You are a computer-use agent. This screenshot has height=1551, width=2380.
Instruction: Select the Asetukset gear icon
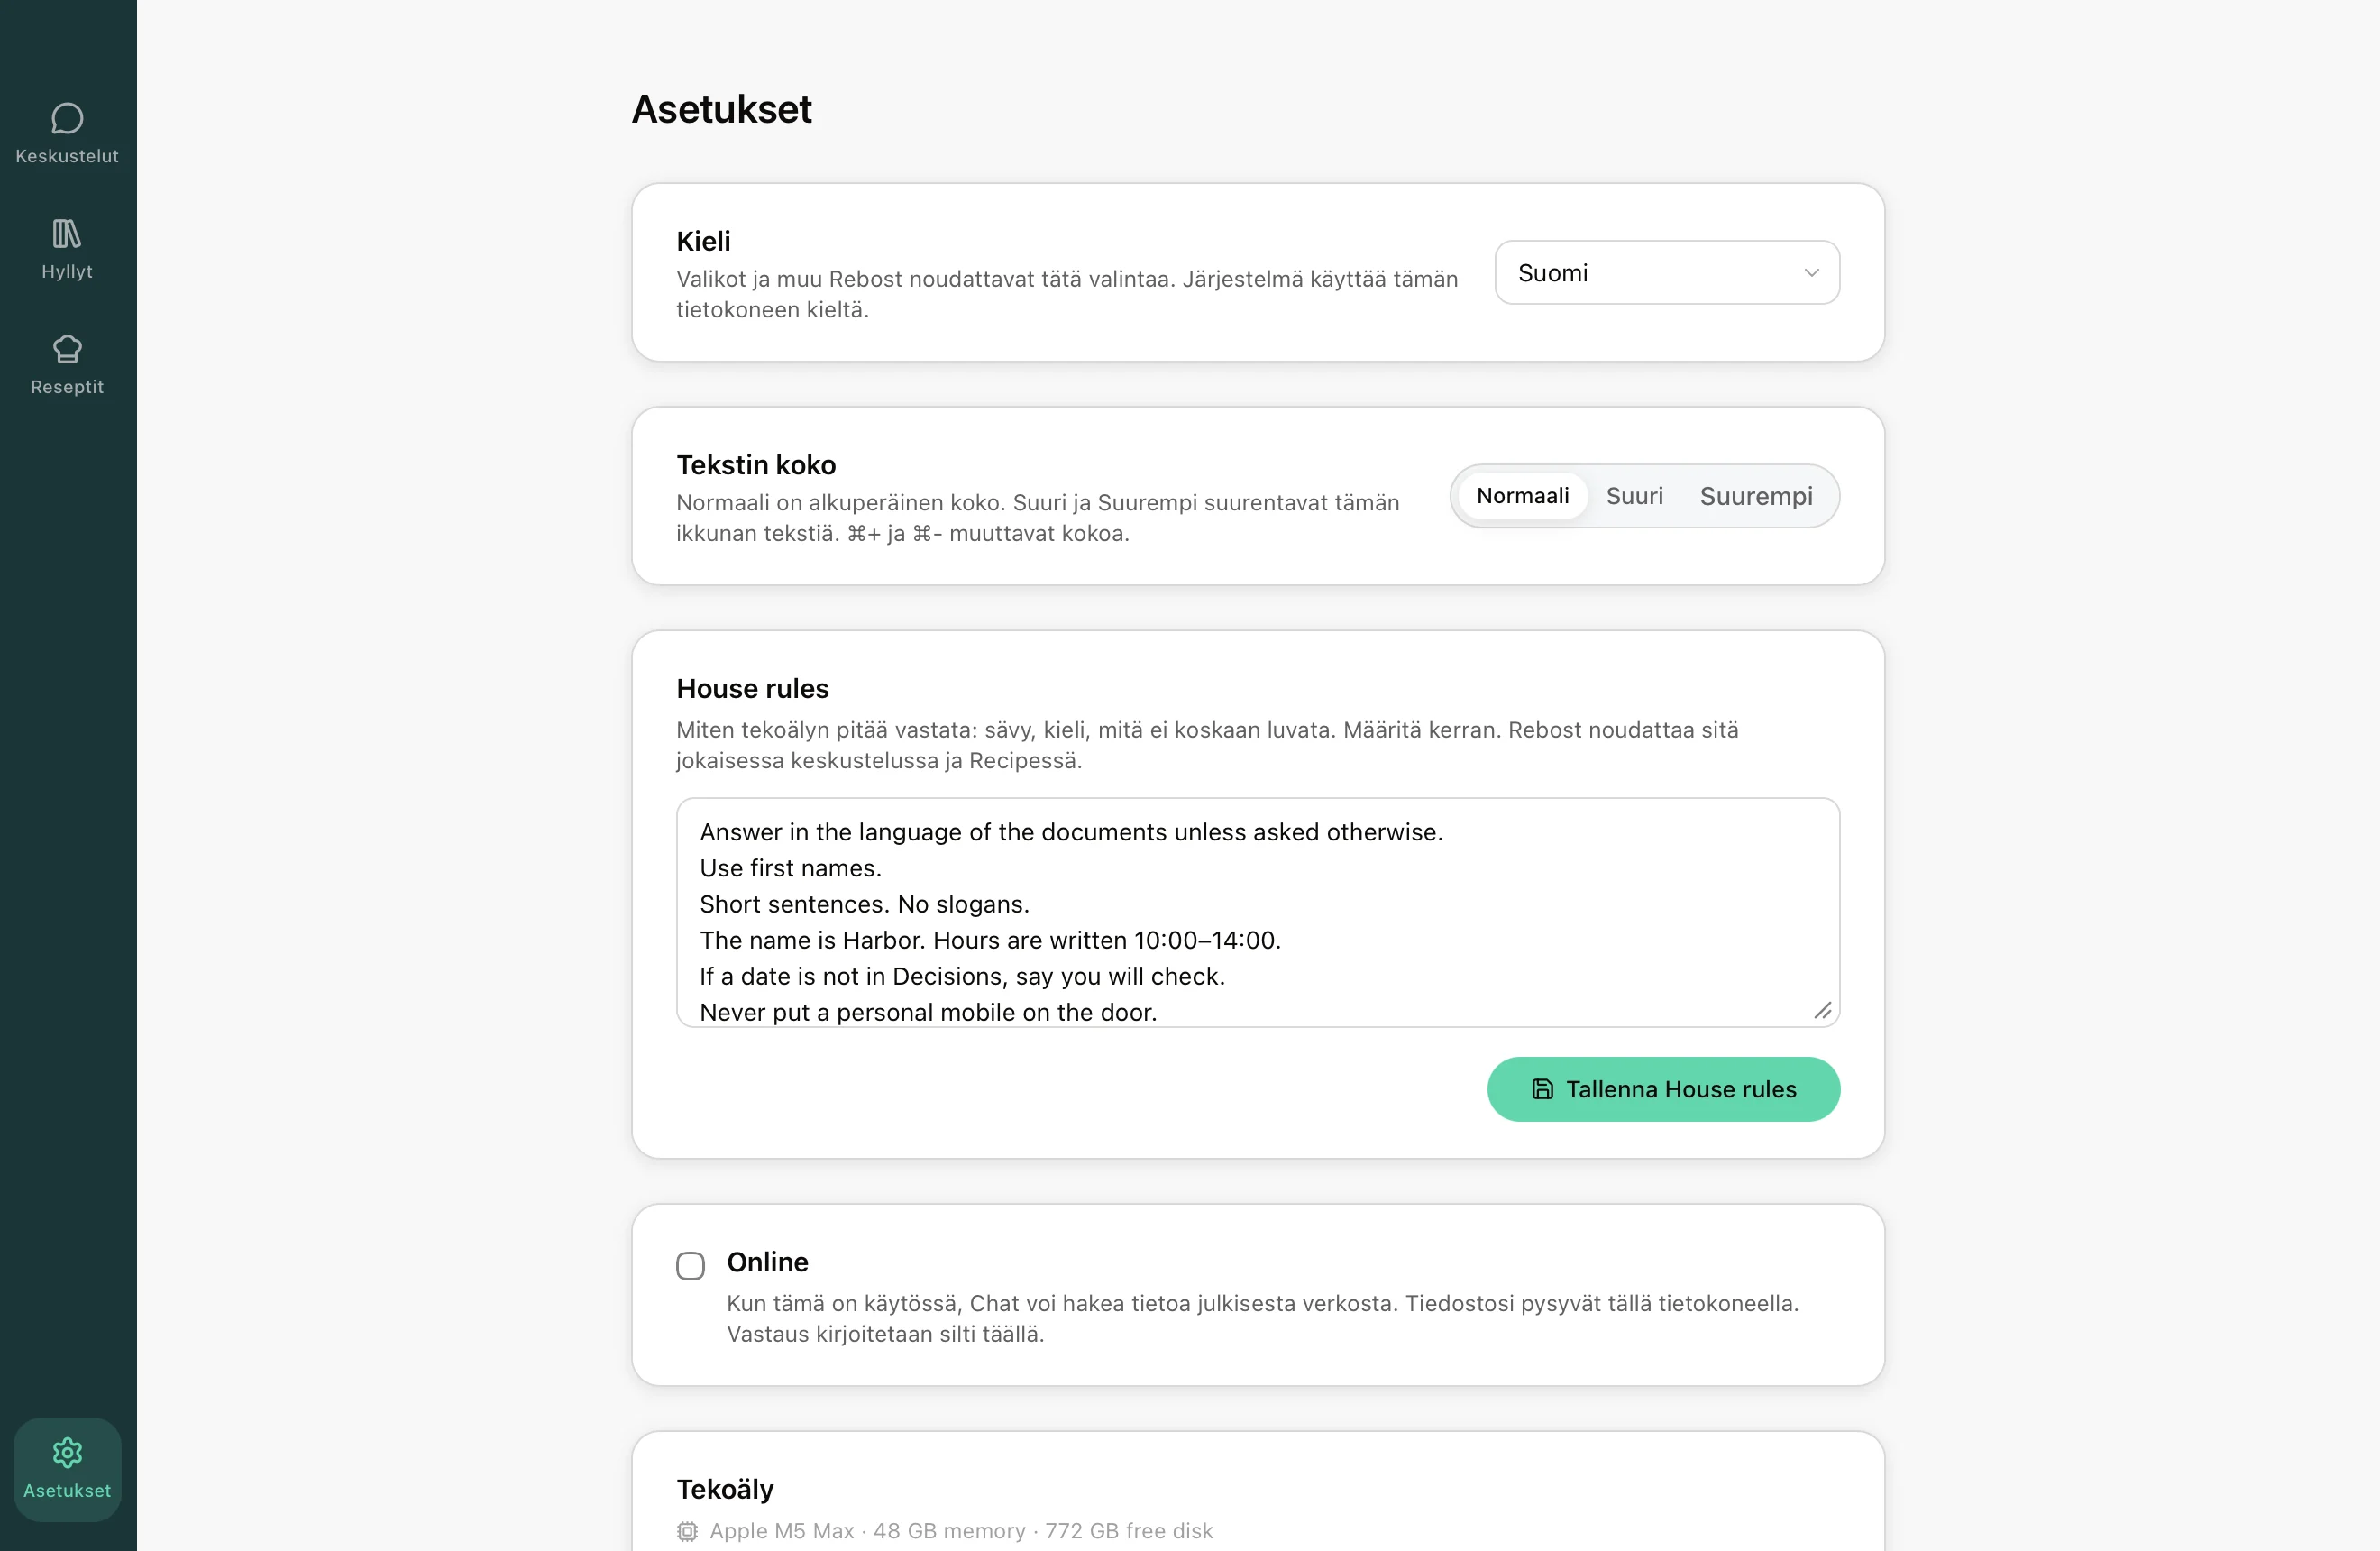(x=67, y=1452)
